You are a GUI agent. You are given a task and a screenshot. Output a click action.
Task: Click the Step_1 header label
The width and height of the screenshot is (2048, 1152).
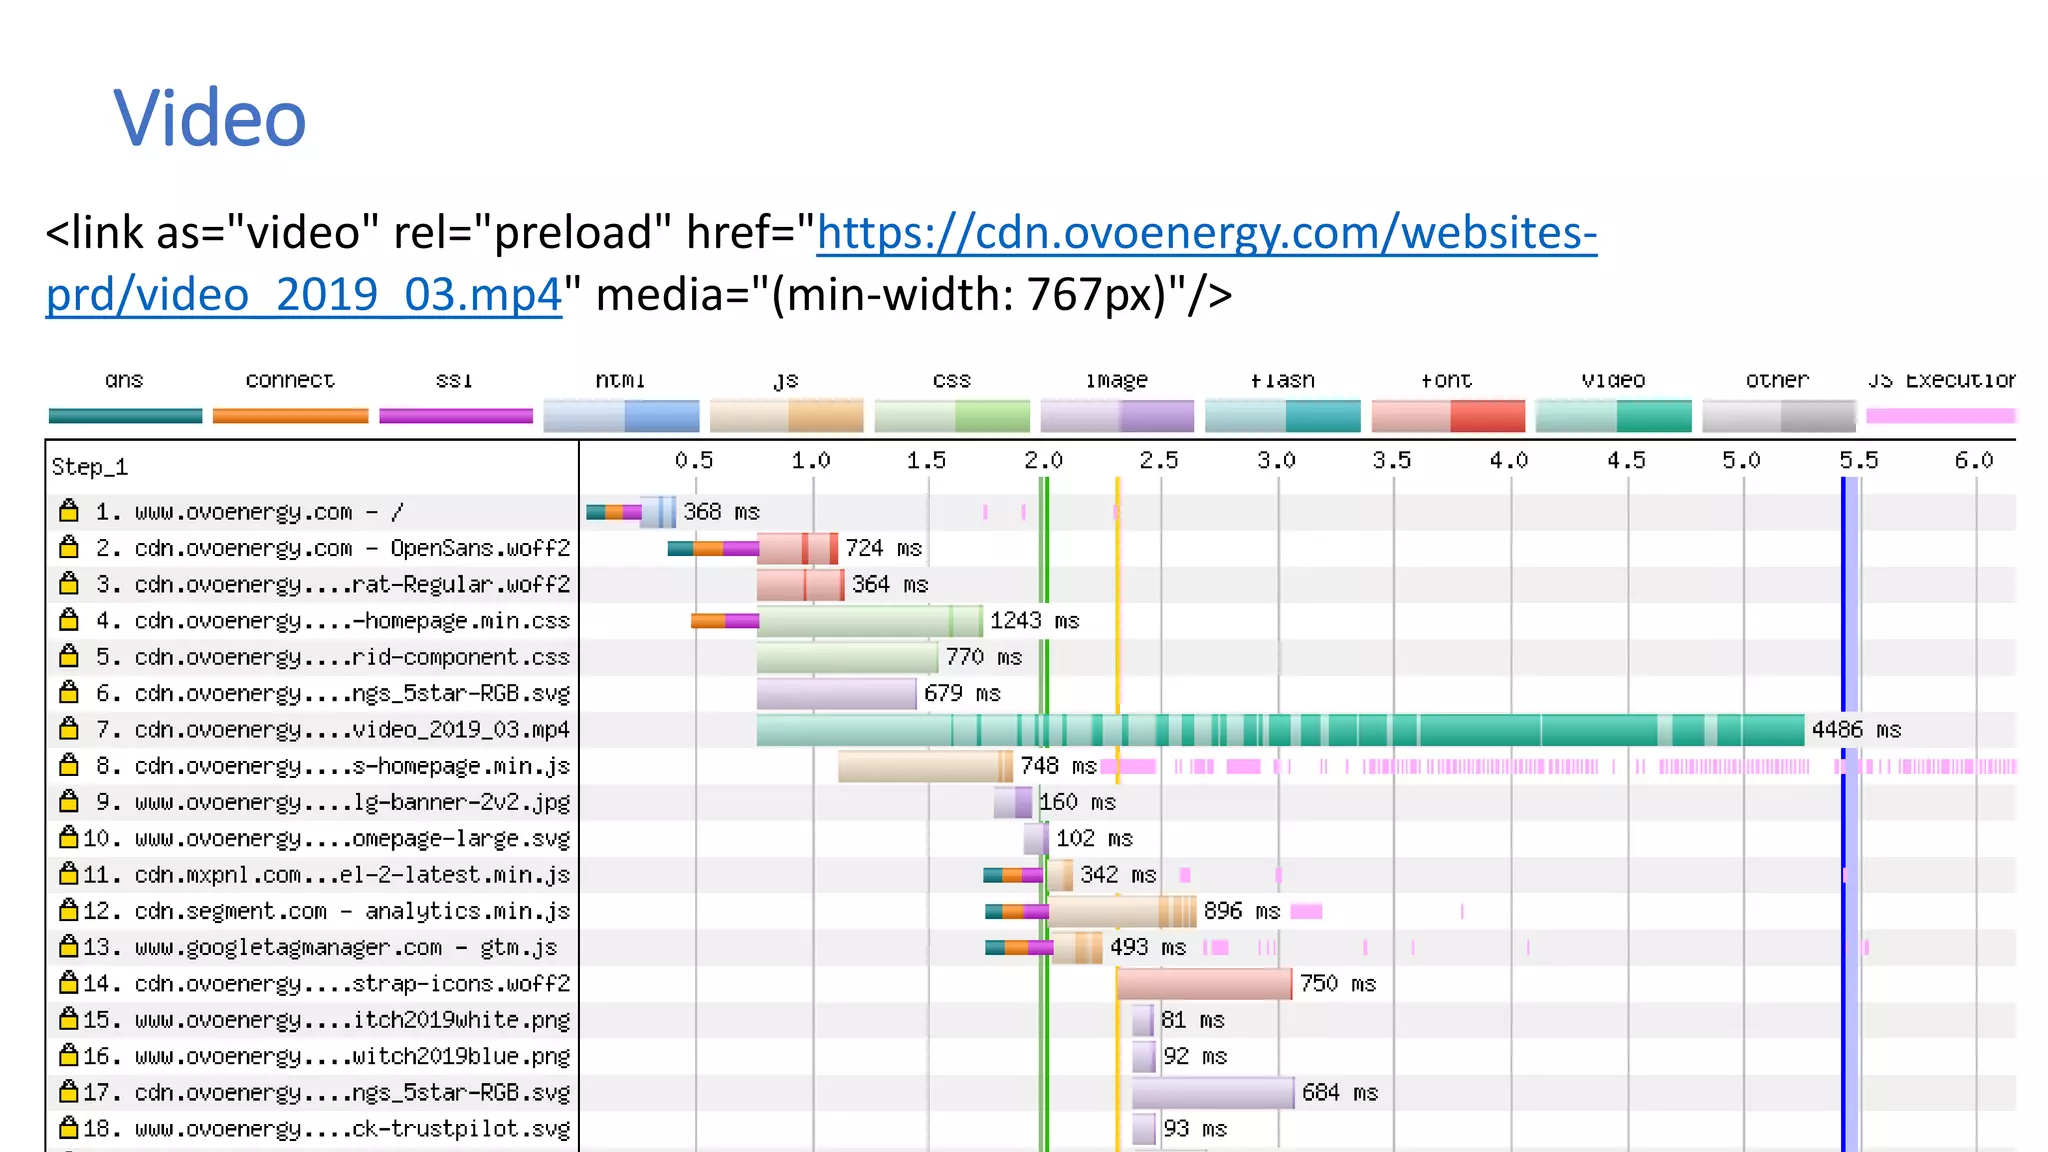[x=90, y=467]
